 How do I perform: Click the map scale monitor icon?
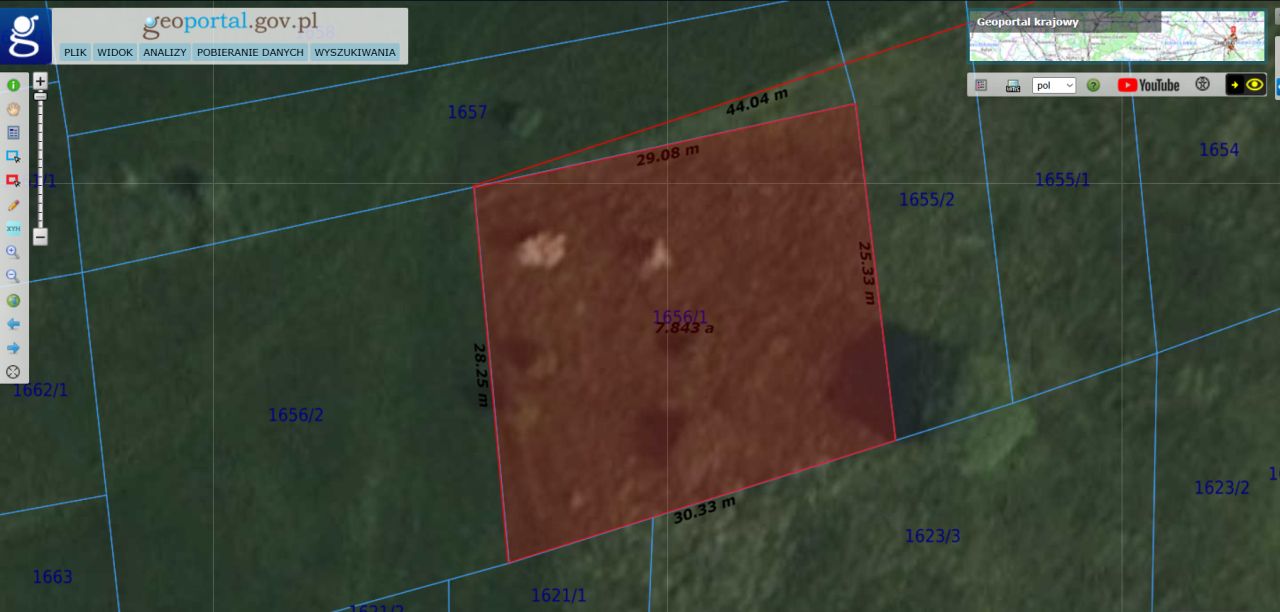1012,85
